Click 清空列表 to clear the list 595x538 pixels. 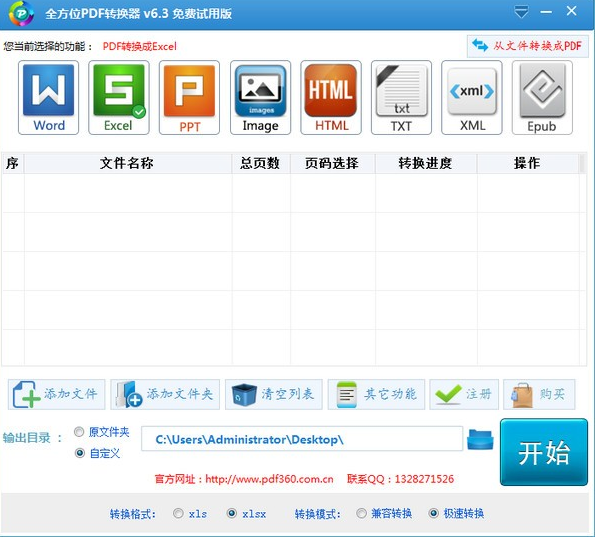[x=274, y=394]
